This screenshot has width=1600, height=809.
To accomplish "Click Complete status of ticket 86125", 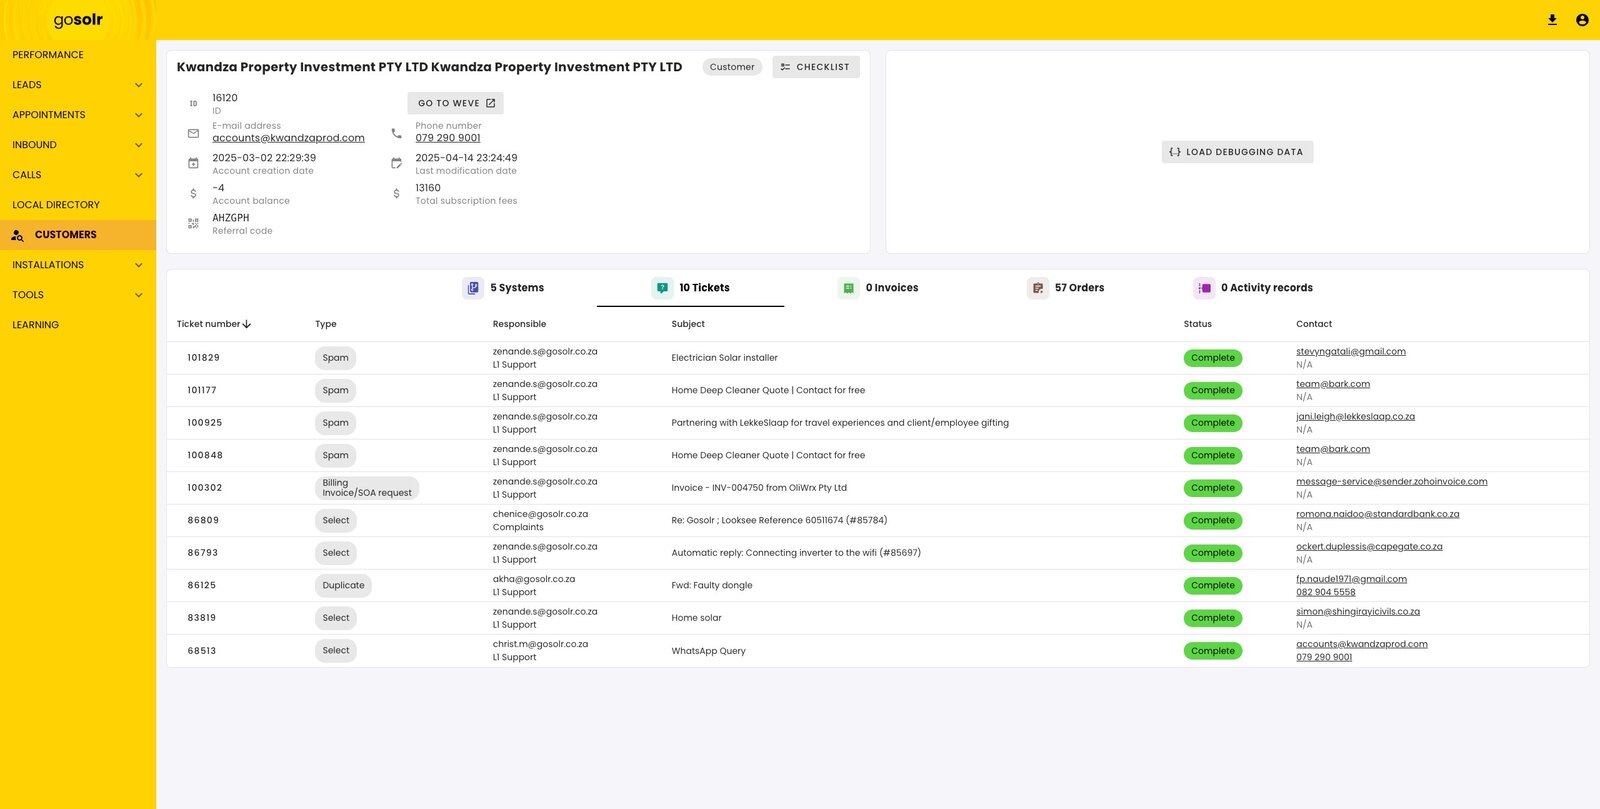I will click(1213, 586).
